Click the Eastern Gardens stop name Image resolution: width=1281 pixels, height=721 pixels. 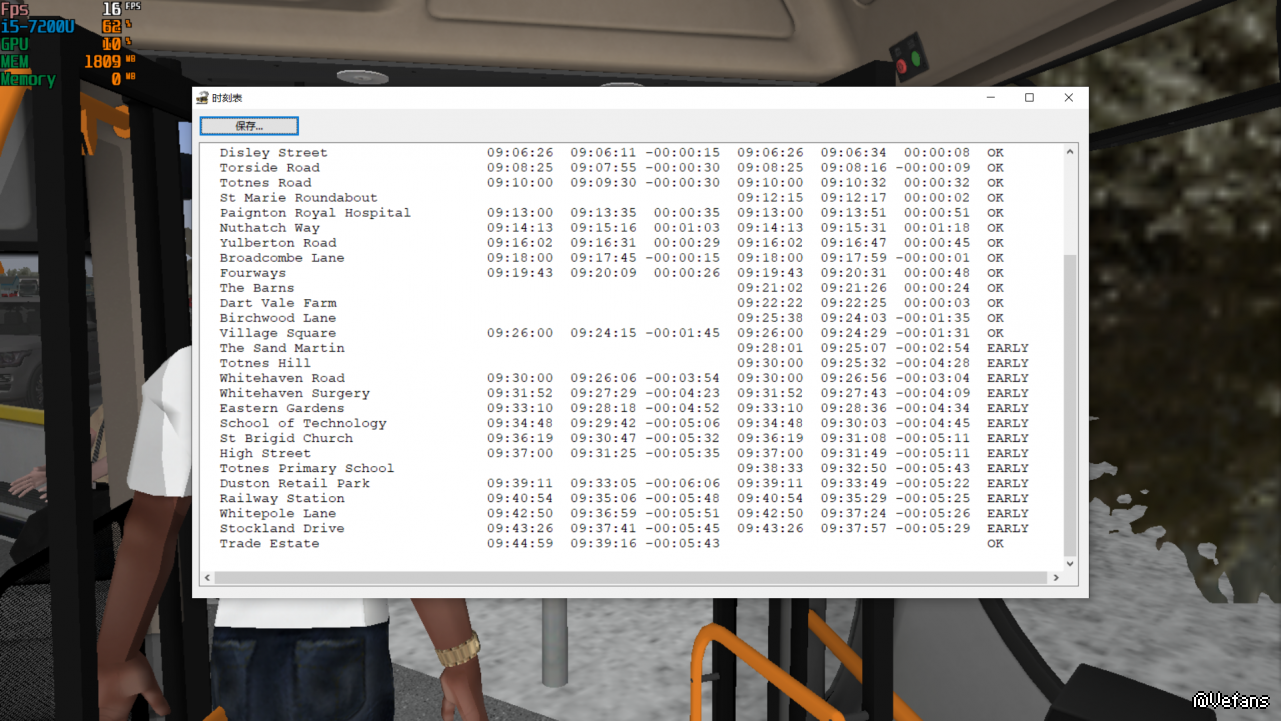[x=282, y=408]
